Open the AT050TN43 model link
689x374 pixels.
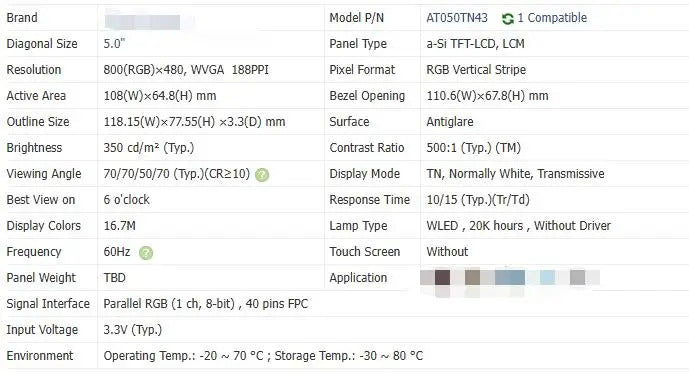457,18
